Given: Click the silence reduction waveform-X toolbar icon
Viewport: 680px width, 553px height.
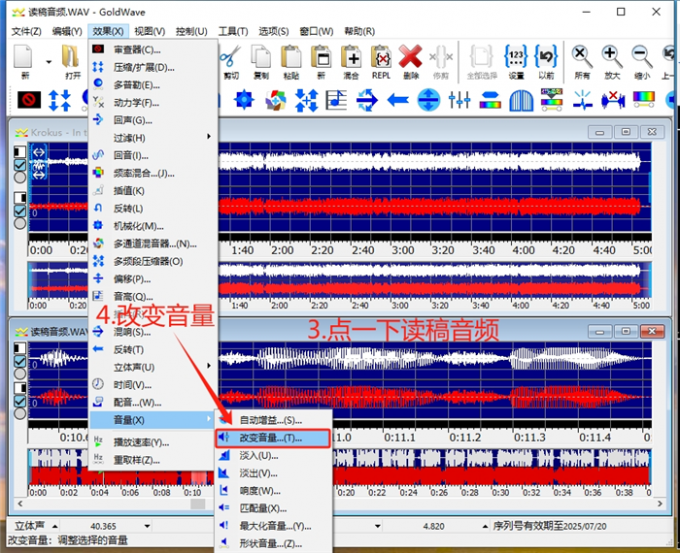Looking at the screenshot, I should pos(613,100).
